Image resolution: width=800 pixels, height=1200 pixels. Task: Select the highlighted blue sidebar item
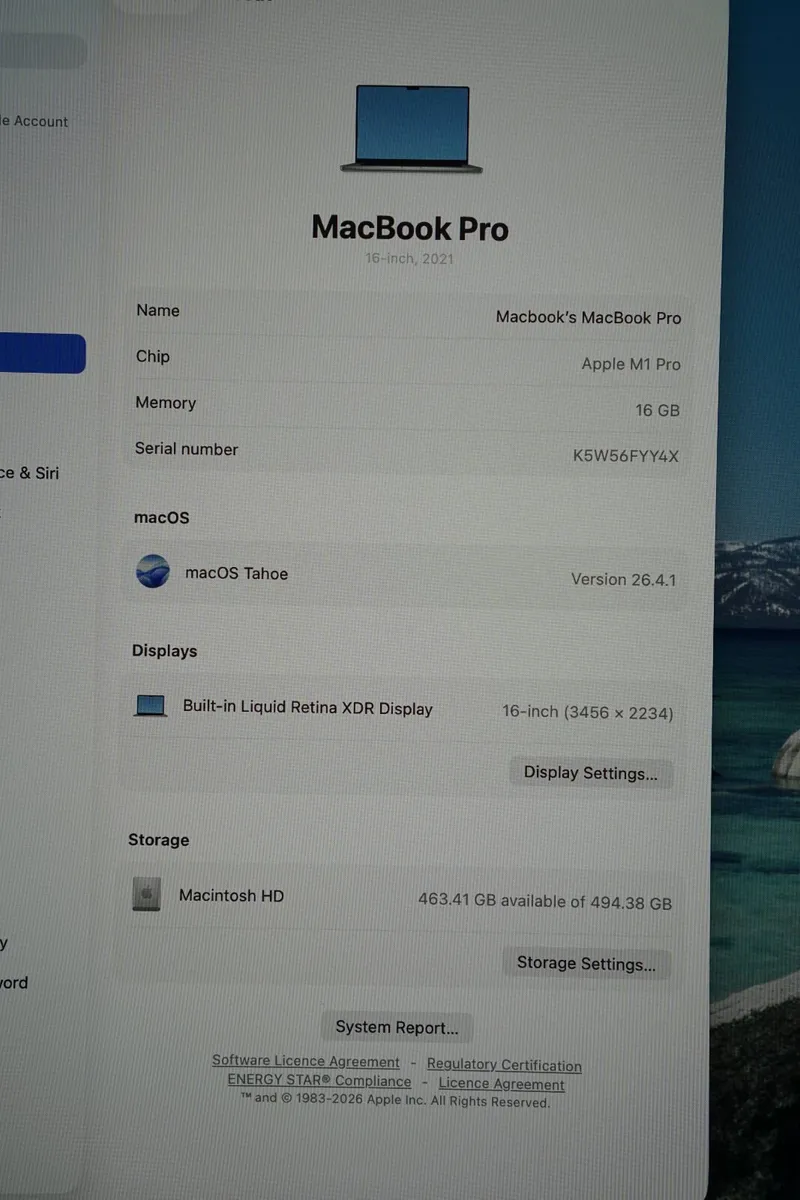click(x=42, y=353)
